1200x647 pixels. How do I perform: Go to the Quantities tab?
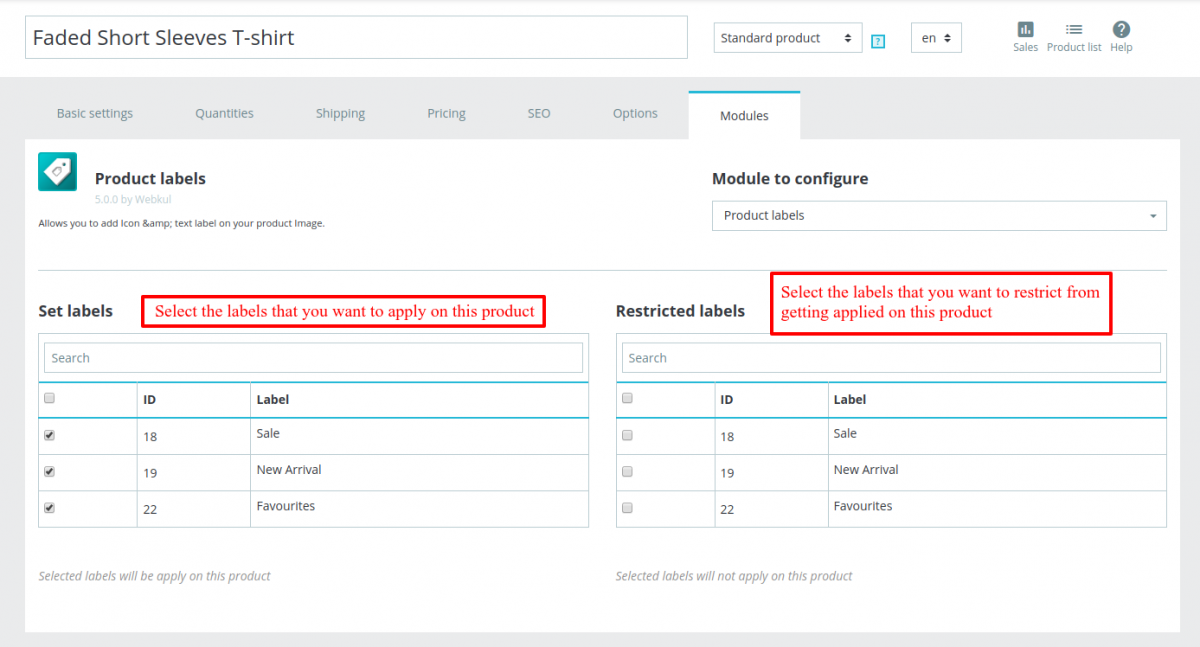pyautogui.click(x=224, y=114)
